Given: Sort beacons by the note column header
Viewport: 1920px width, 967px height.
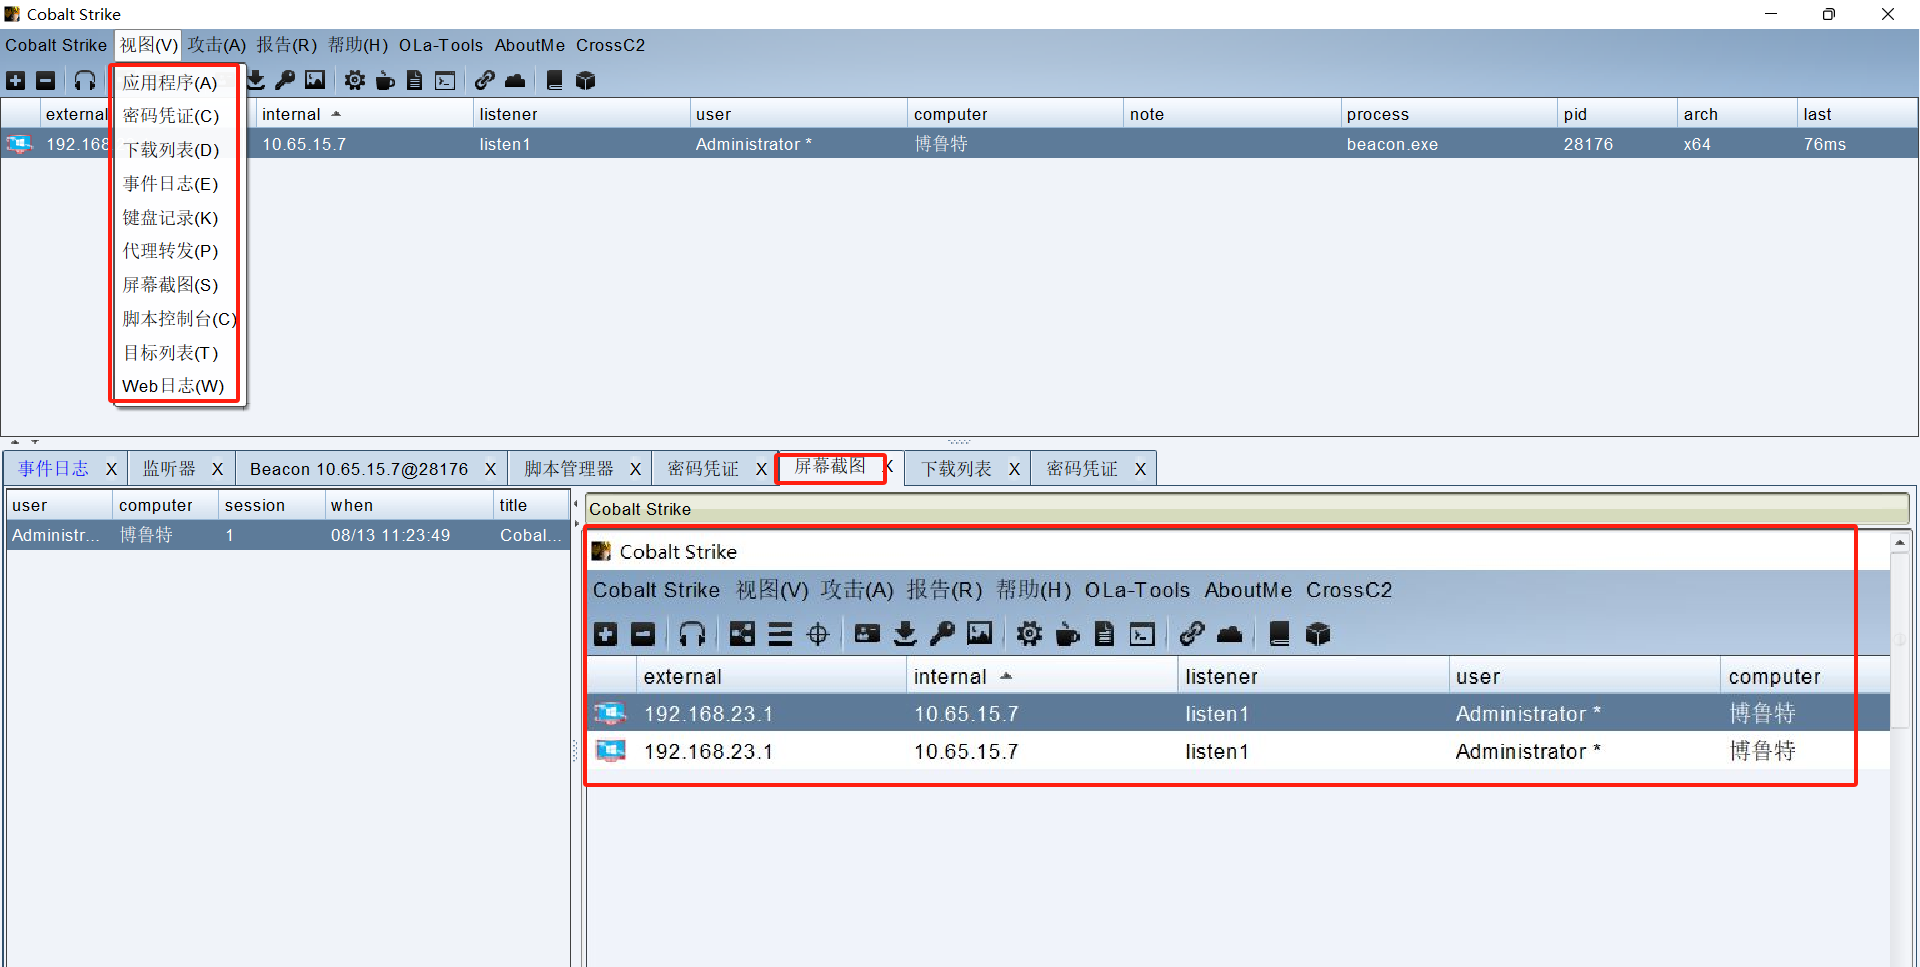Looking at the screenshot, I should click(x=1231, y=114).
